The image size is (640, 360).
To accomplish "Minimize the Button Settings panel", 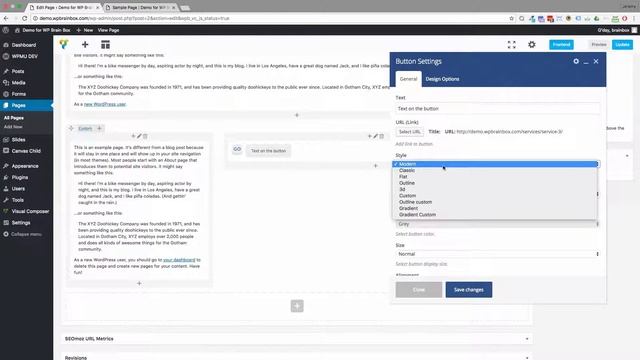I will (586, 62).
